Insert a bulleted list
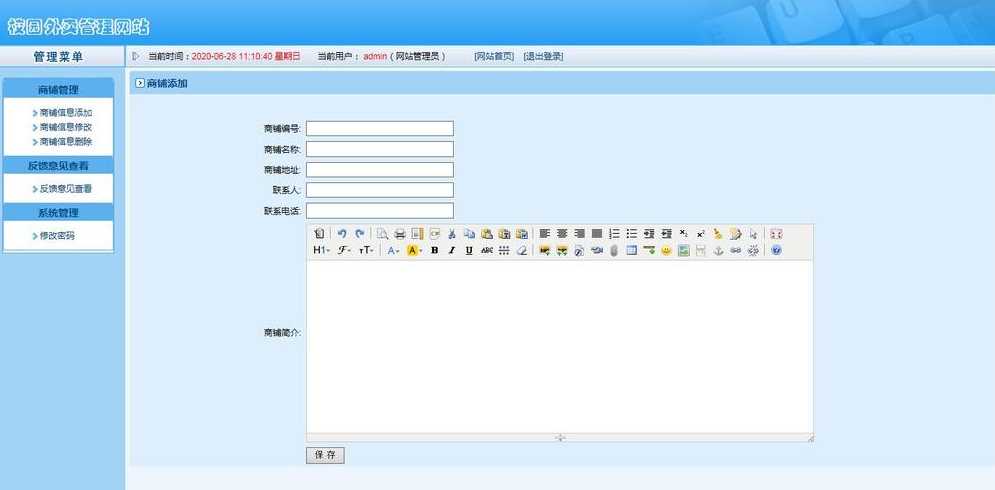The width and height of the screenshot is (995, 490). click(631, 234)
